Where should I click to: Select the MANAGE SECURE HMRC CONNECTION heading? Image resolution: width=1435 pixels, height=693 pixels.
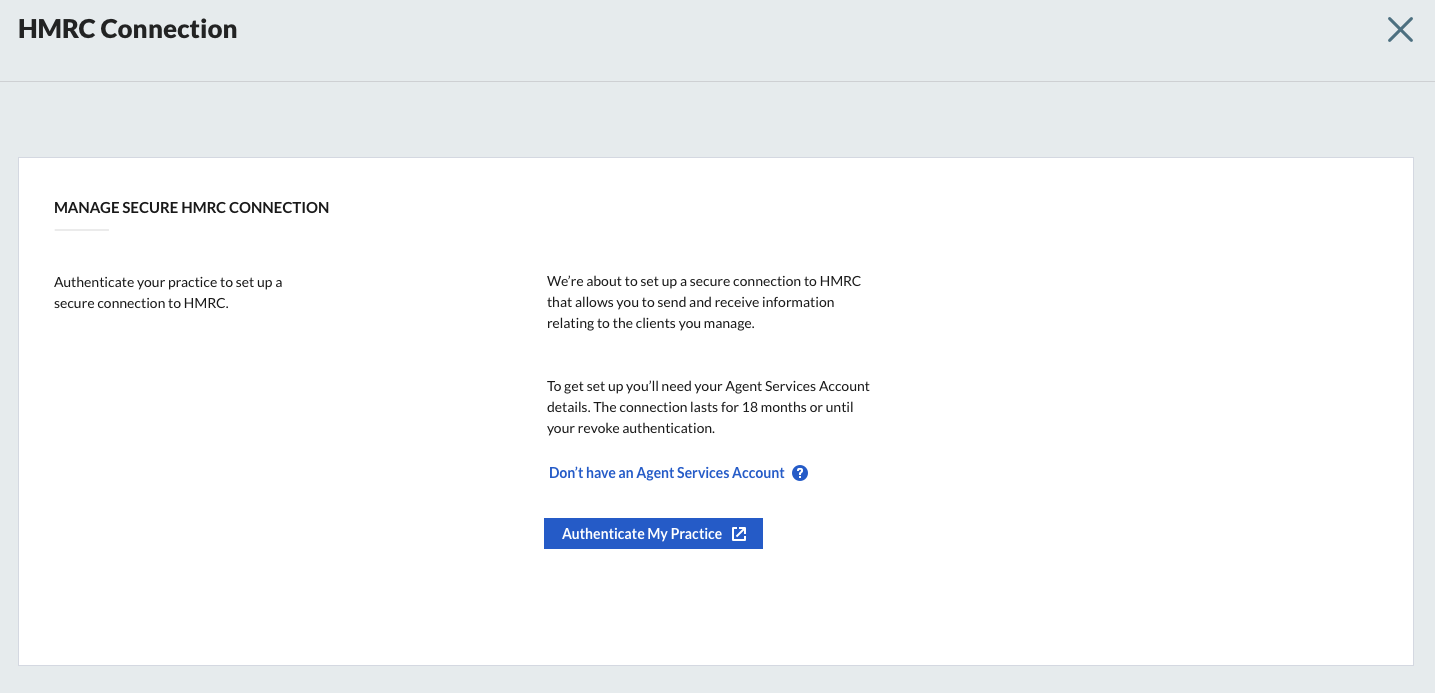click(191, 208)
